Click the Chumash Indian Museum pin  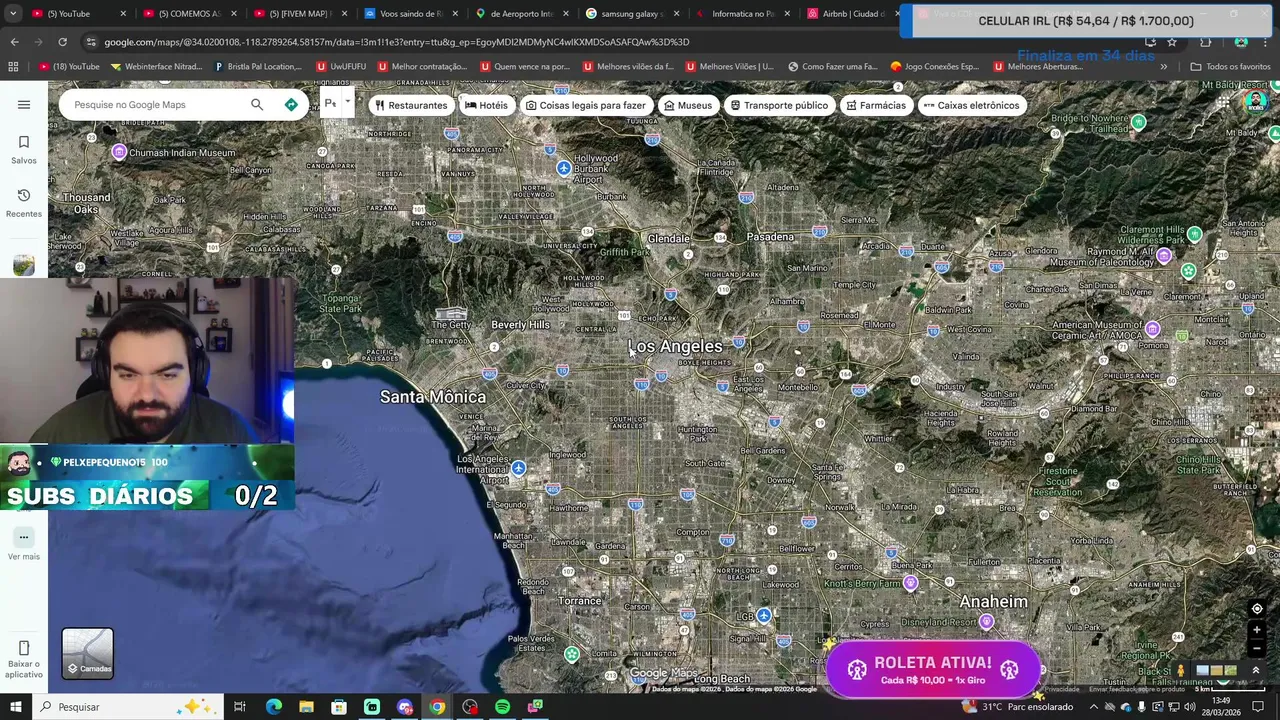tap(119, 152)
